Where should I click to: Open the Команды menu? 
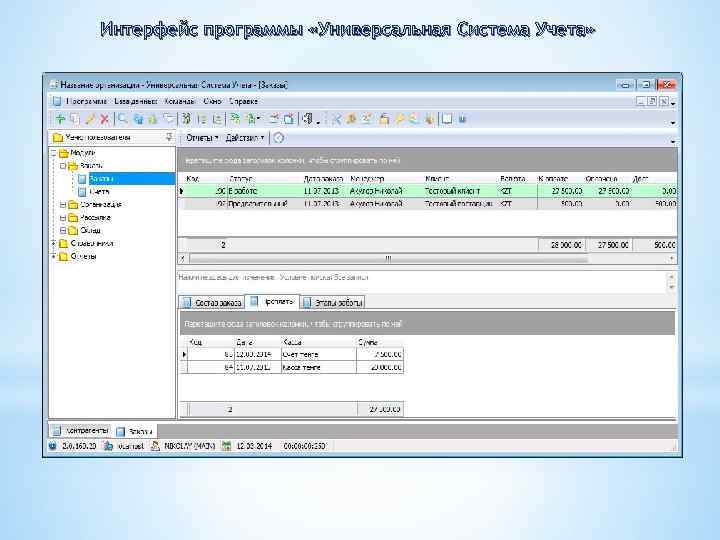(180, 101)
